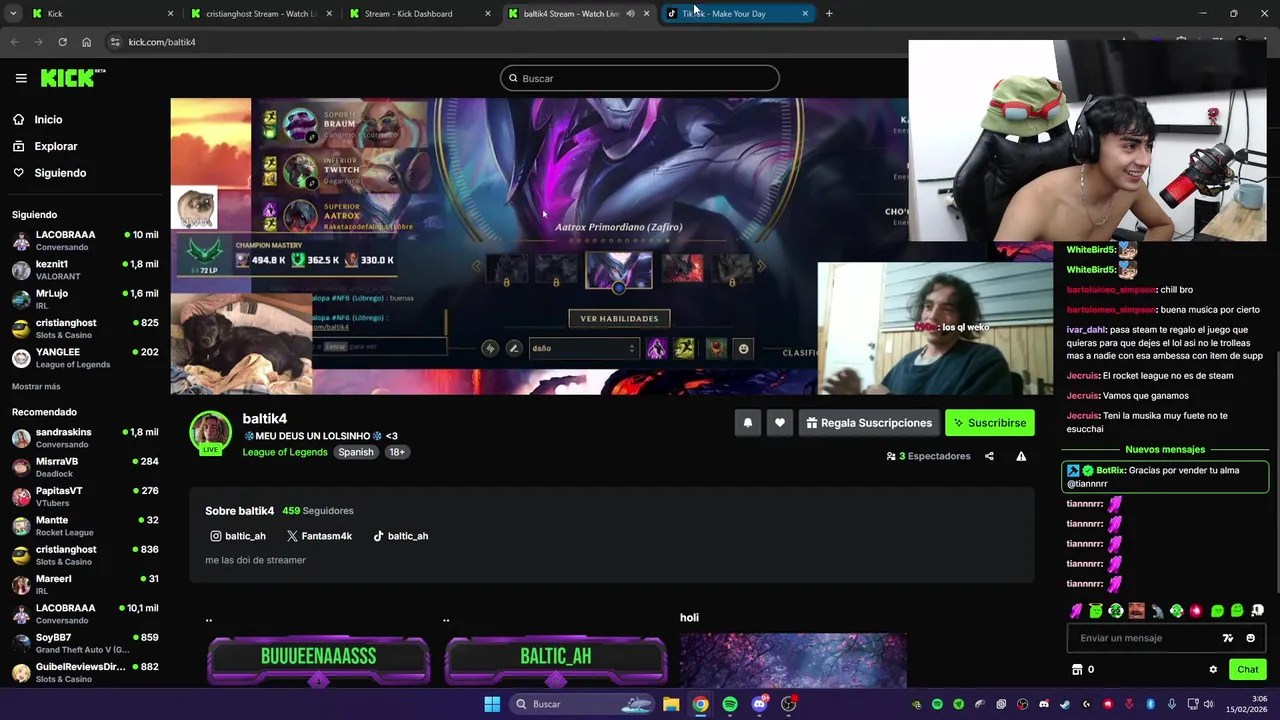
Task: Click the League of Legends category link
Action: [285, 452]
